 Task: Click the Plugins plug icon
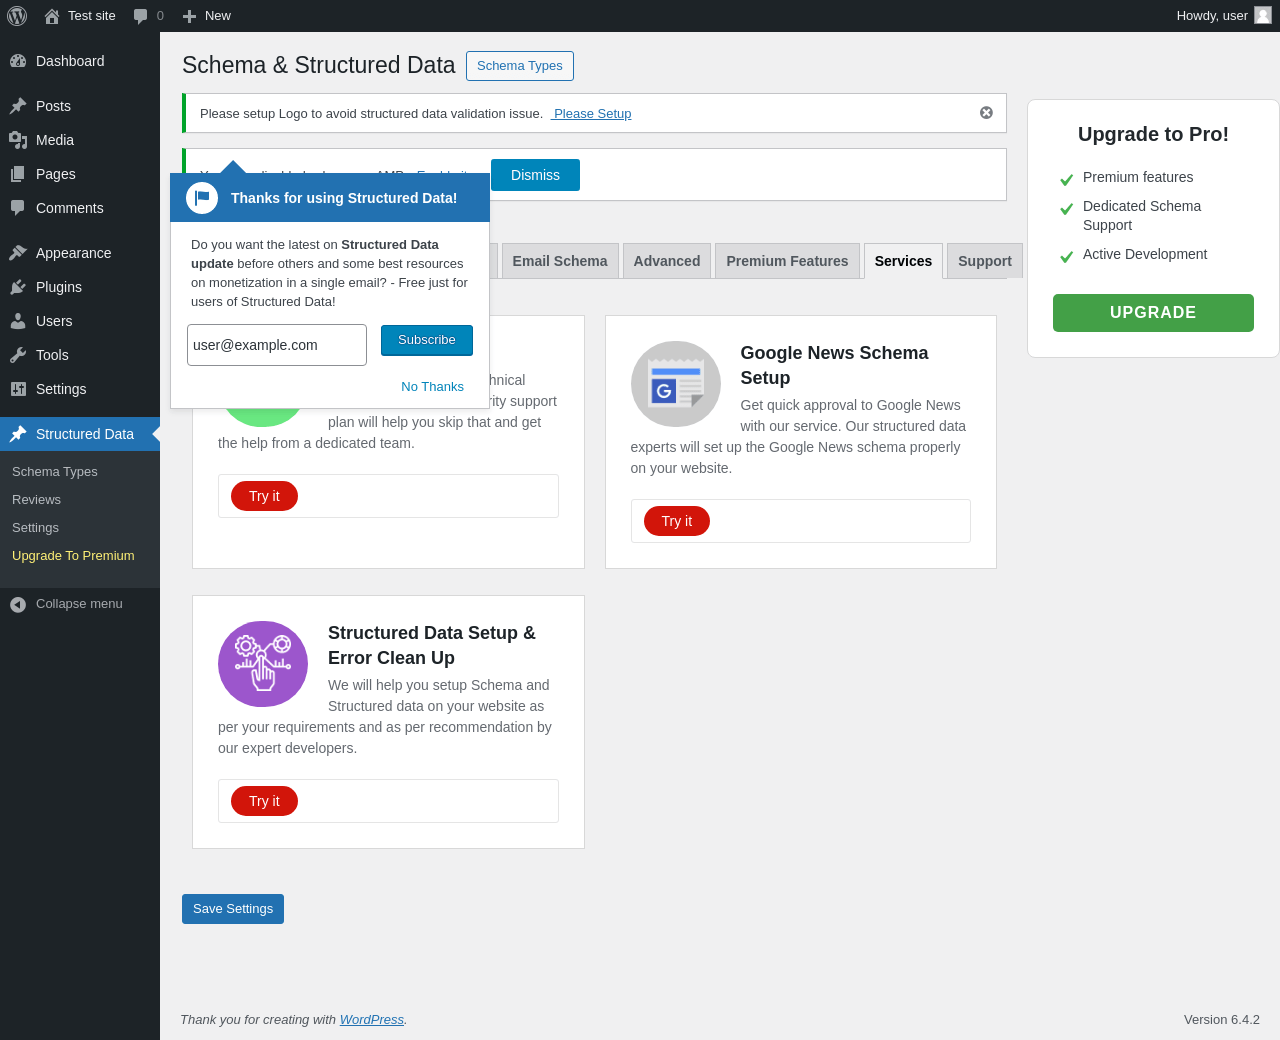pos(18,287)
